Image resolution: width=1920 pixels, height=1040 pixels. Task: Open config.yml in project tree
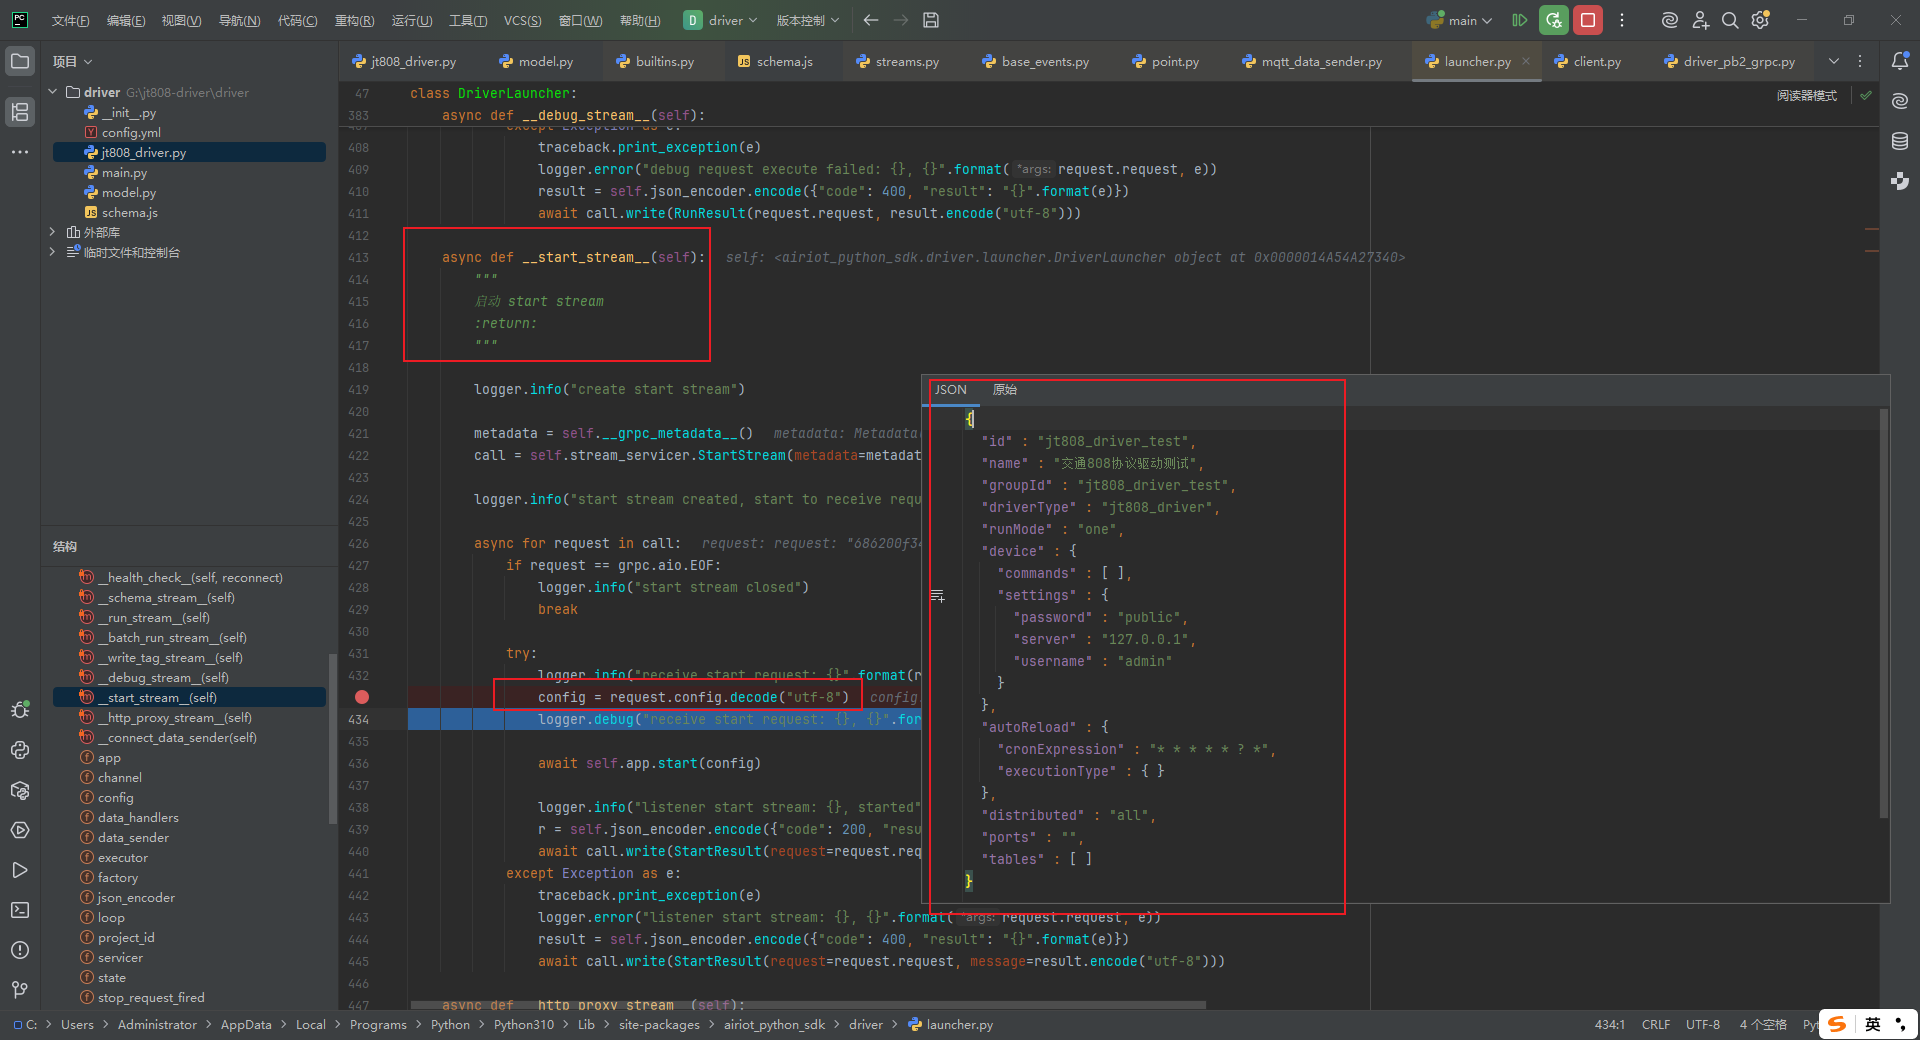click(x=130, y=132)
